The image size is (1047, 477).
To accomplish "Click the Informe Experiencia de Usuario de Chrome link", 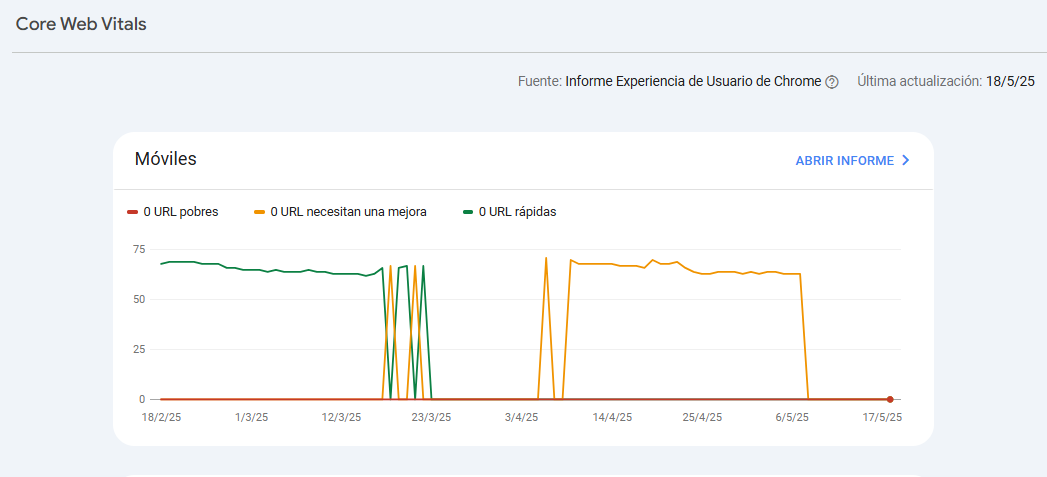I will click(x=693, y=82).
